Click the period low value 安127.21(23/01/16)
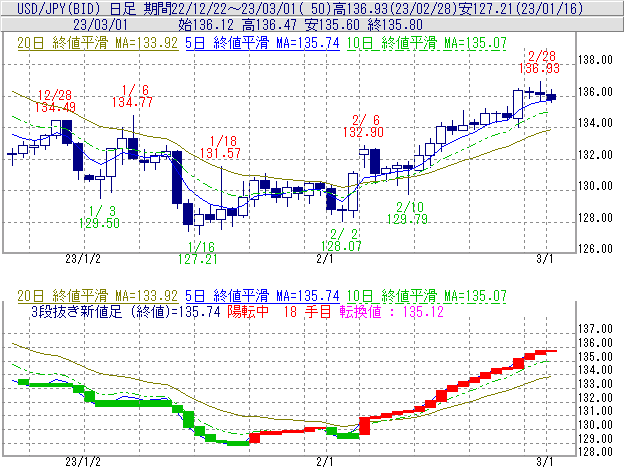Viewport: 624px width, 475px height. [521, 8]
